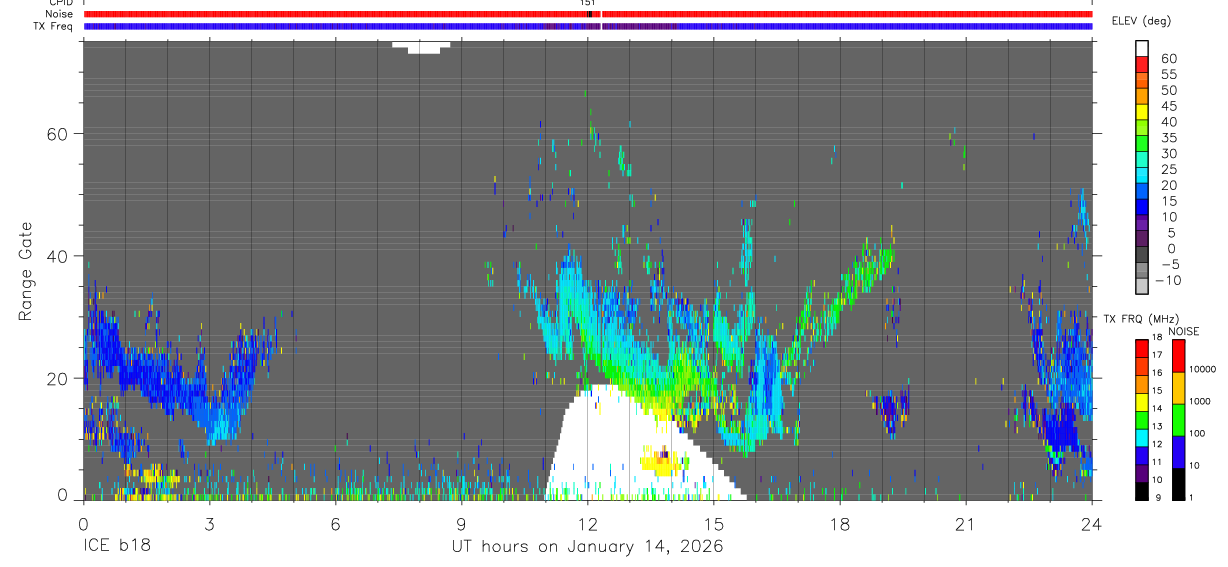Click the '6' tick label on the UT hours axis

coord(335,524)
